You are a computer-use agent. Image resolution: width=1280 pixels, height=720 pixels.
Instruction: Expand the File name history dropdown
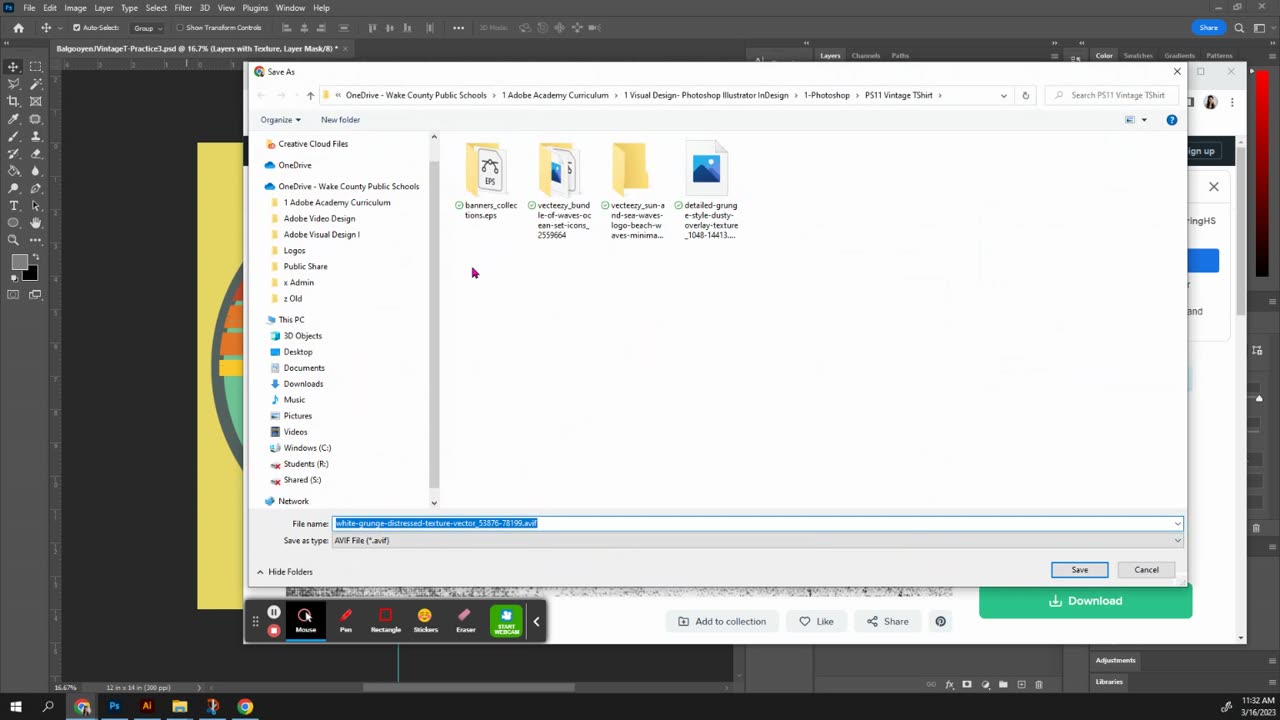1177,523
